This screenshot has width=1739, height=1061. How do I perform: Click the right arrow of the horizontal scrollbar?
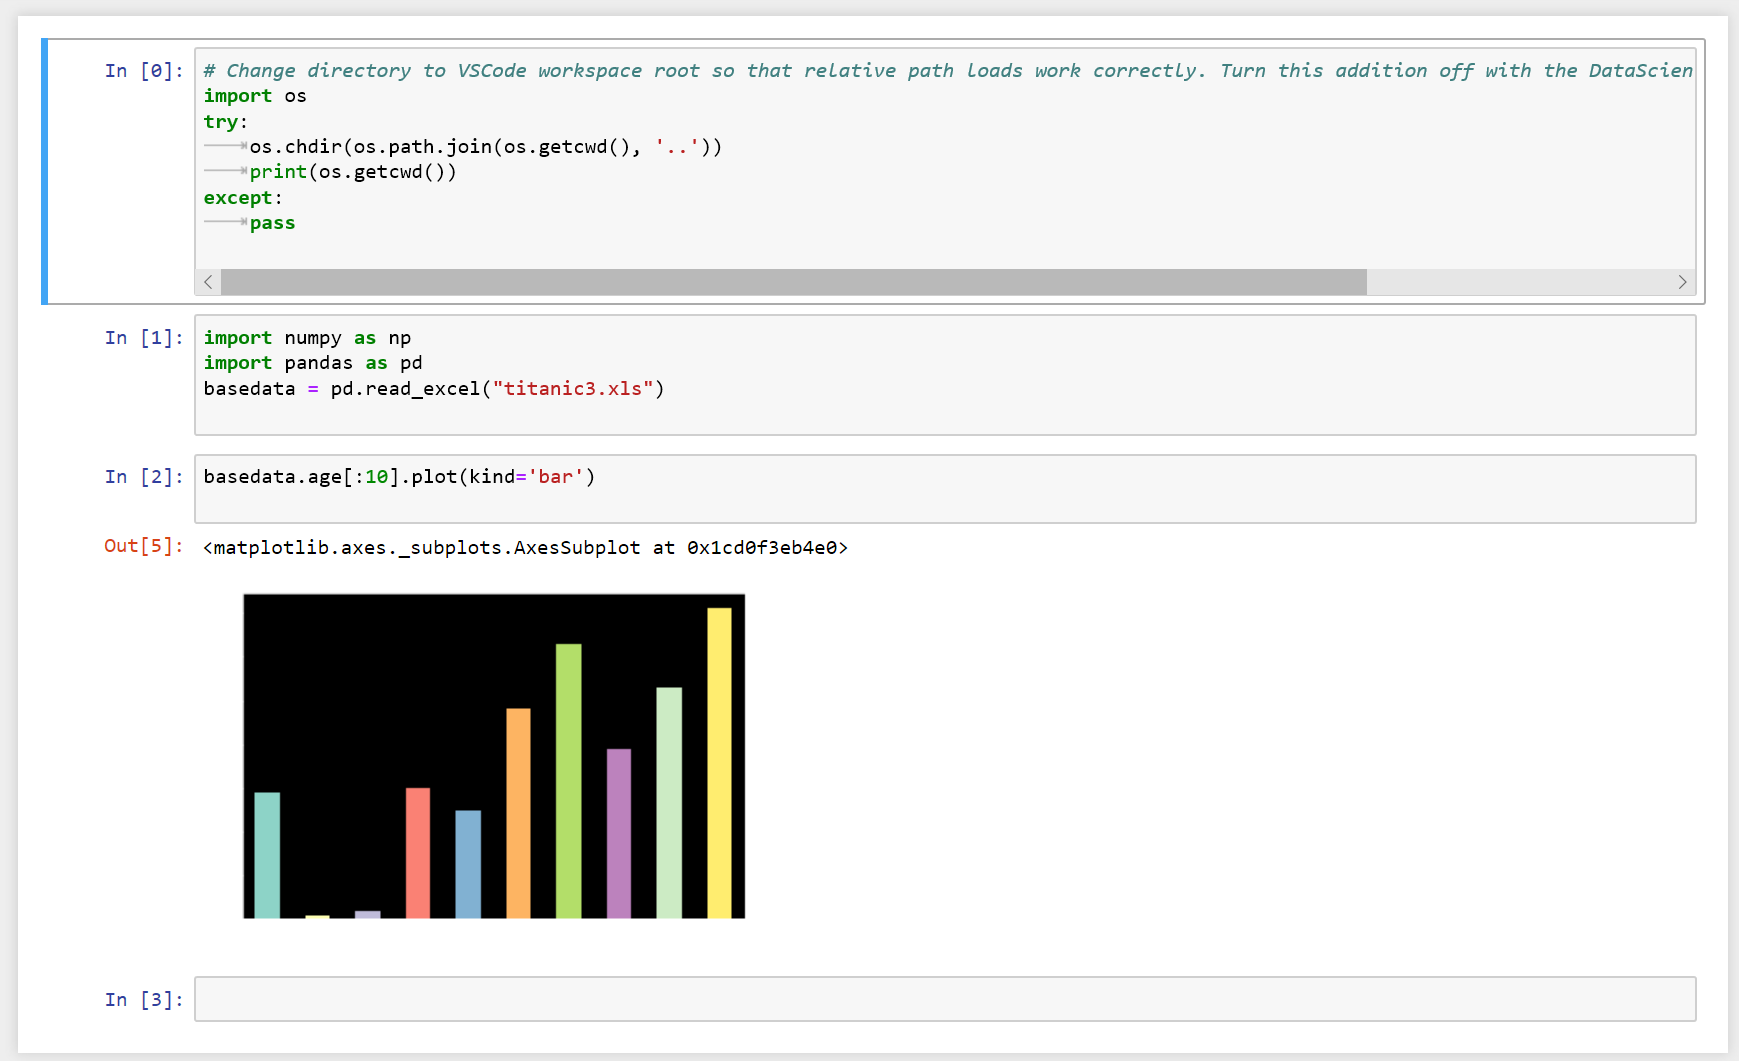pyautogui.click(x=1682, y=282)
